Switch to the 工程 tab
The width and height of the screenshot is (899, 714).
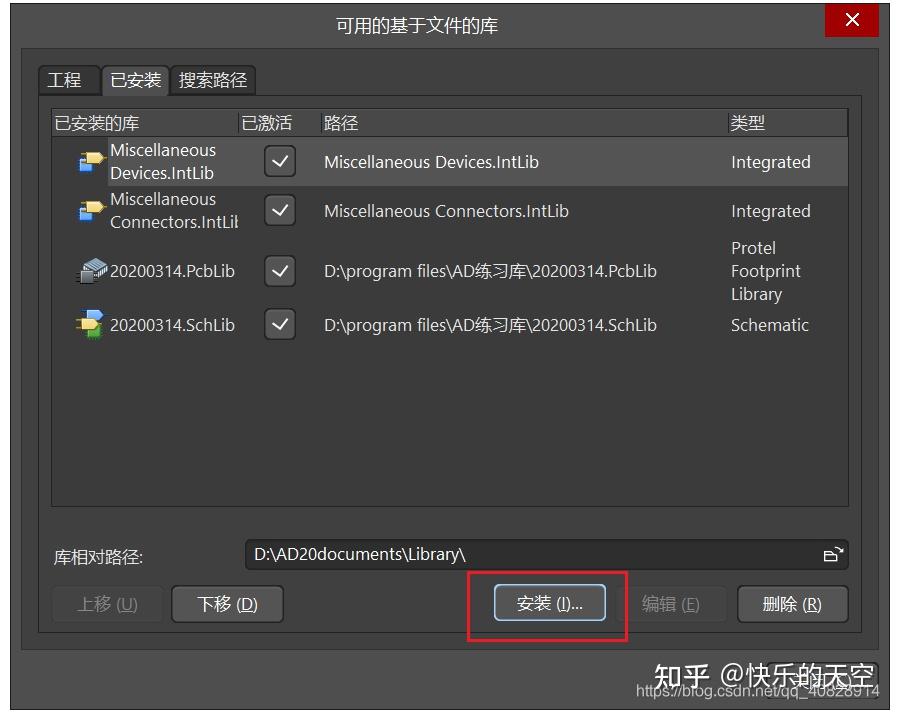[x=67, y=80]
